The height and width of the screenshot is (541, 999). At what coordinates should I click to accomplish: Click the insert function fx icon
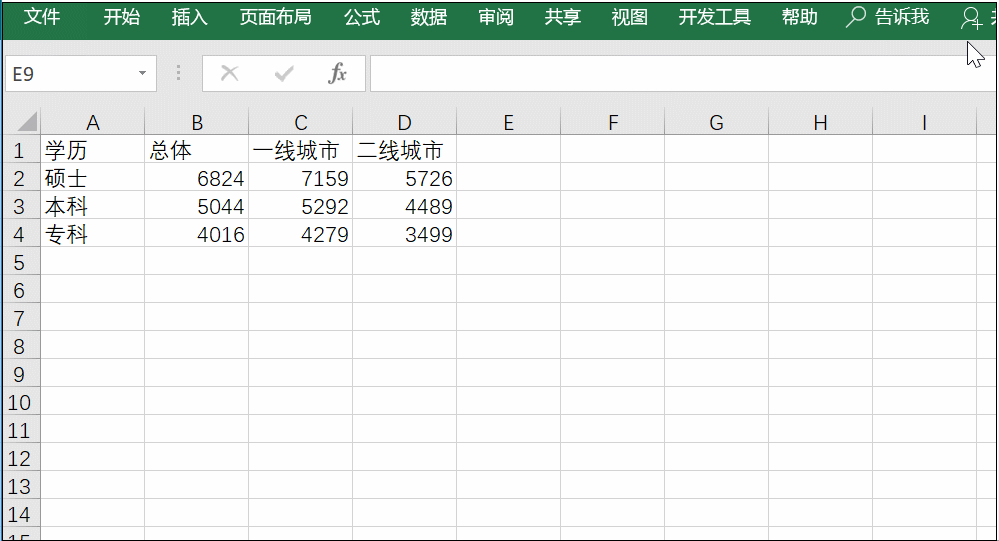(x=337, y=73)
